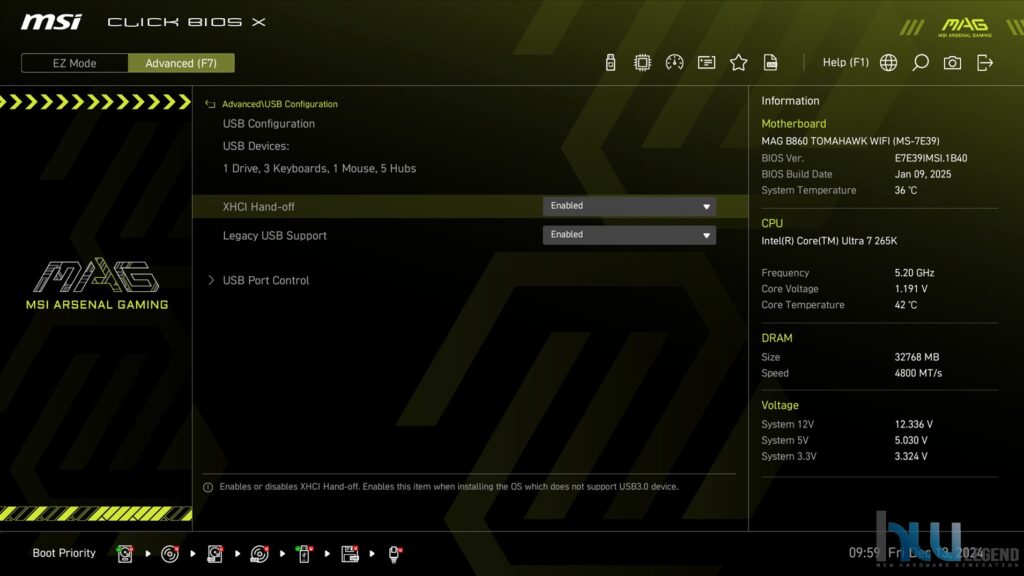Click the Information panel heading
The height and width of the screenshot is (576, 1024).
click(x=790, y=101)
